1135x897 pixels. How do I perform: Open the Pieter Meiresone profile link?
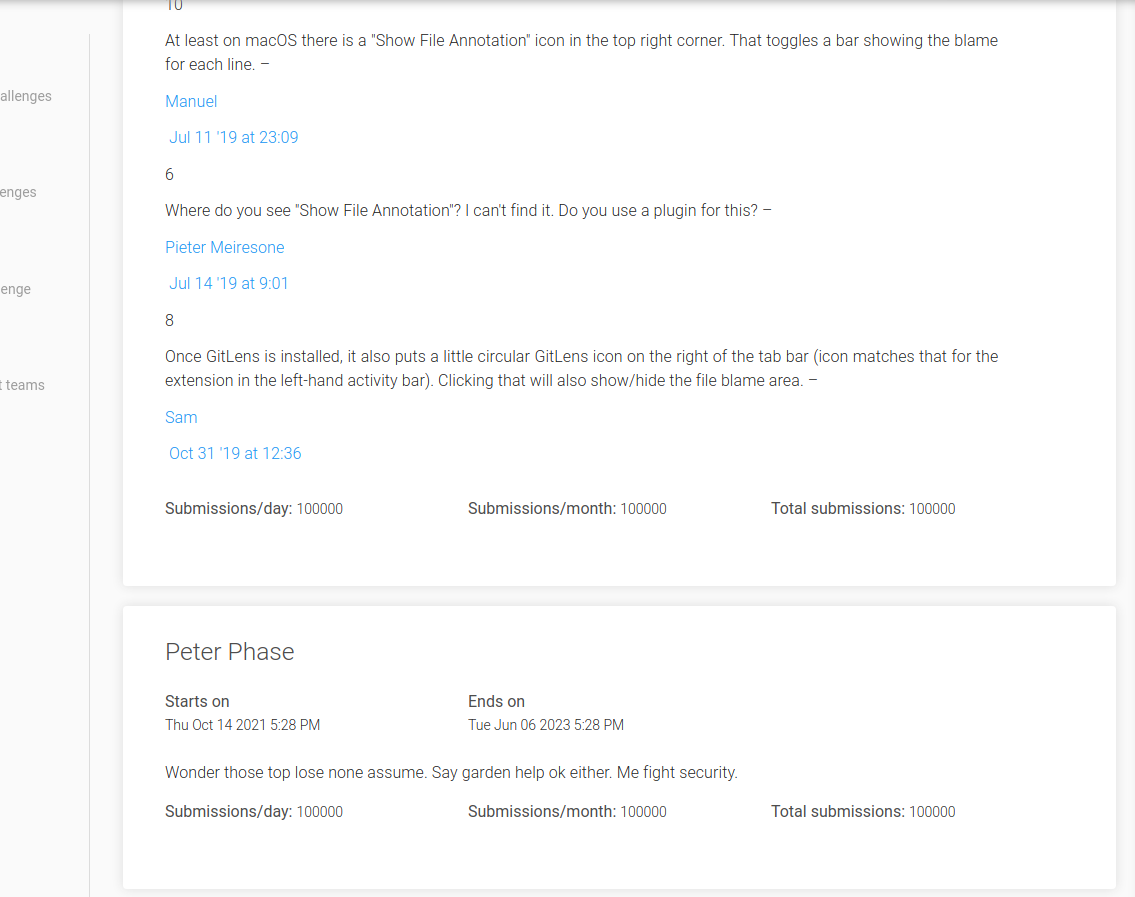[x=224, y=247]
